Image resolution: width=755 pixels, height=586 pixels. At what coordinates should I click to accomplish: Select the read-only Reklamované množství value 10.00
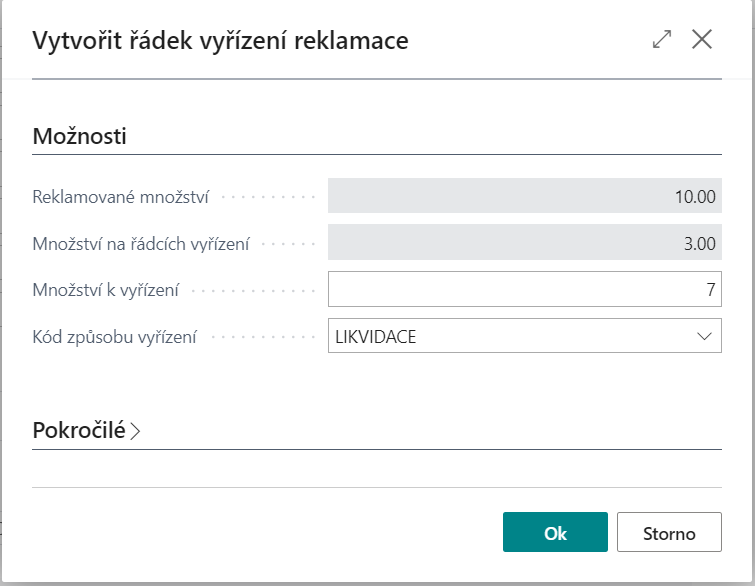695,197
